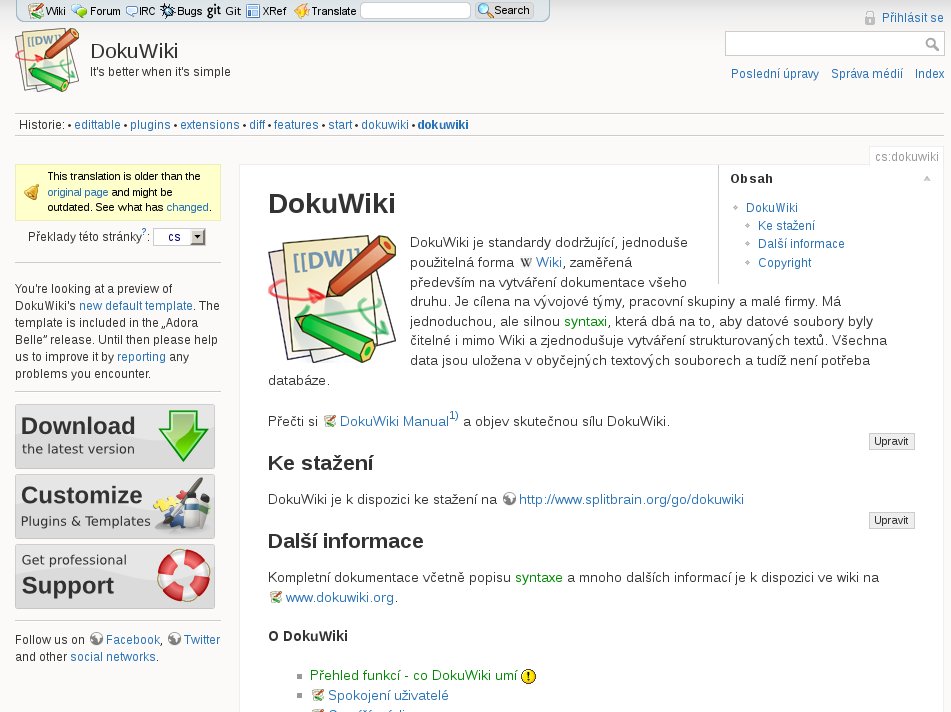
Task: Open Správa médií media manager
Action: click(867, 73)
